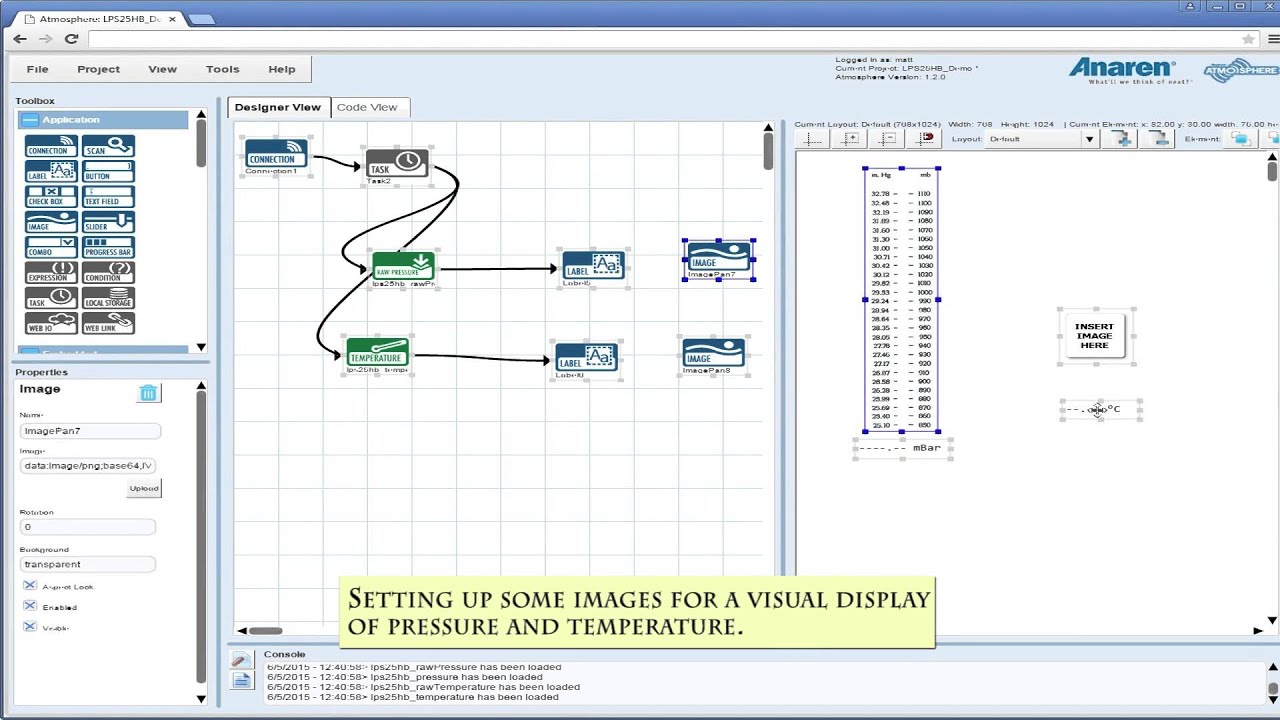1280x720 pixels.
Task: Choose the Local Storage toolbox element
Action: [108, 298]
